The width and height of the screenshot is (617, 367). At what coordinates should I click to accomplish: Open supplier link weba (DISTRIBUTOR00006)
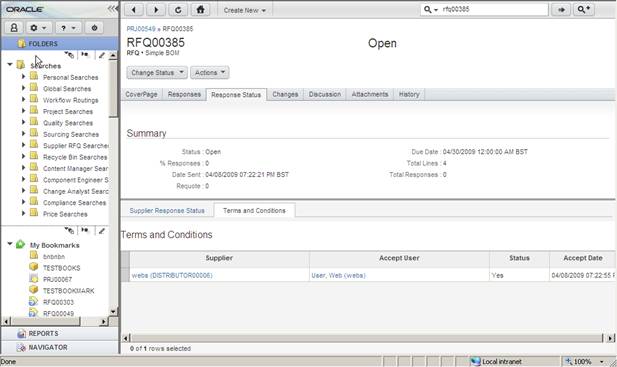click(172, 275)
